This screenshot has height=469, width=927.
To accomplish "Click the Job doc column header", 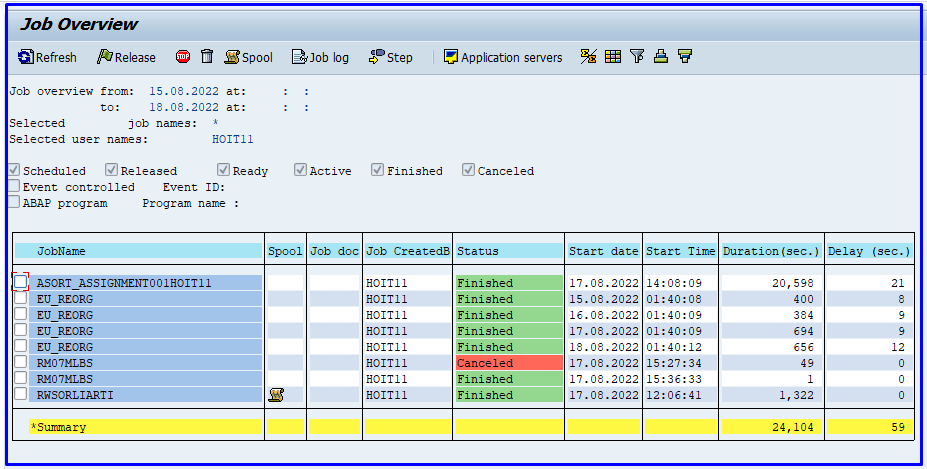I will tap(334, 251).
